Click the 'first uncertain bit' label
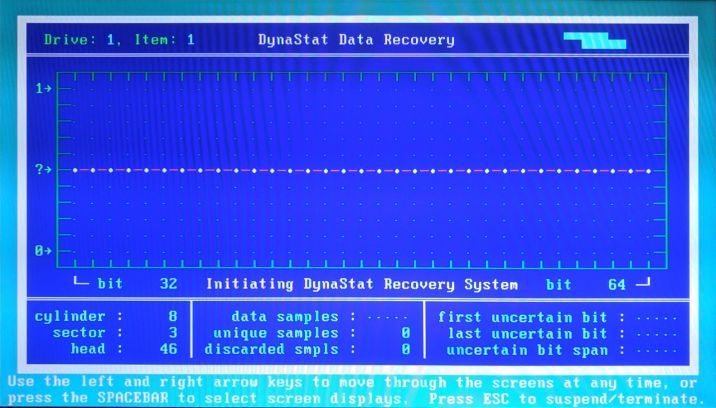The height and width of the screenshot is (408, 716). [522, 317]
